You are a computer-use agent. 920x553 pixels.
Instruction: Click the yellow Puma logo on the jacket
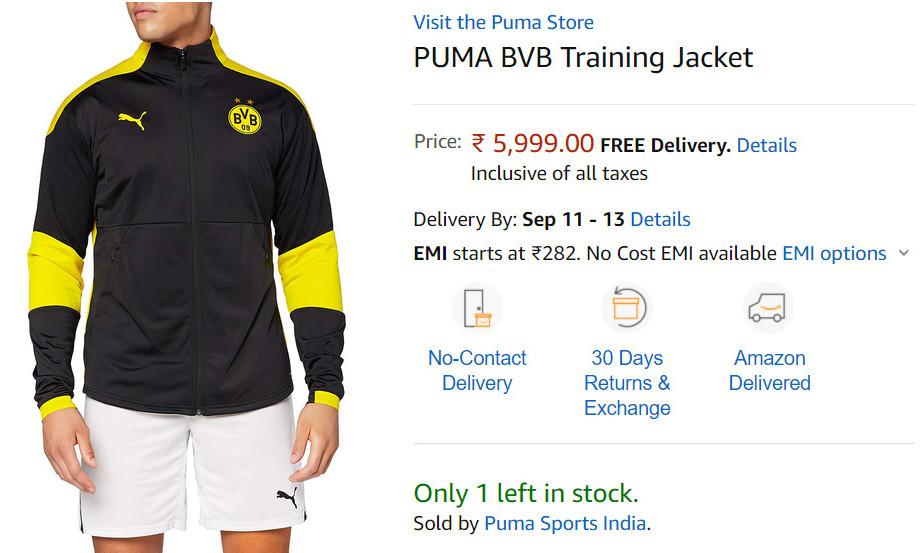133,119
